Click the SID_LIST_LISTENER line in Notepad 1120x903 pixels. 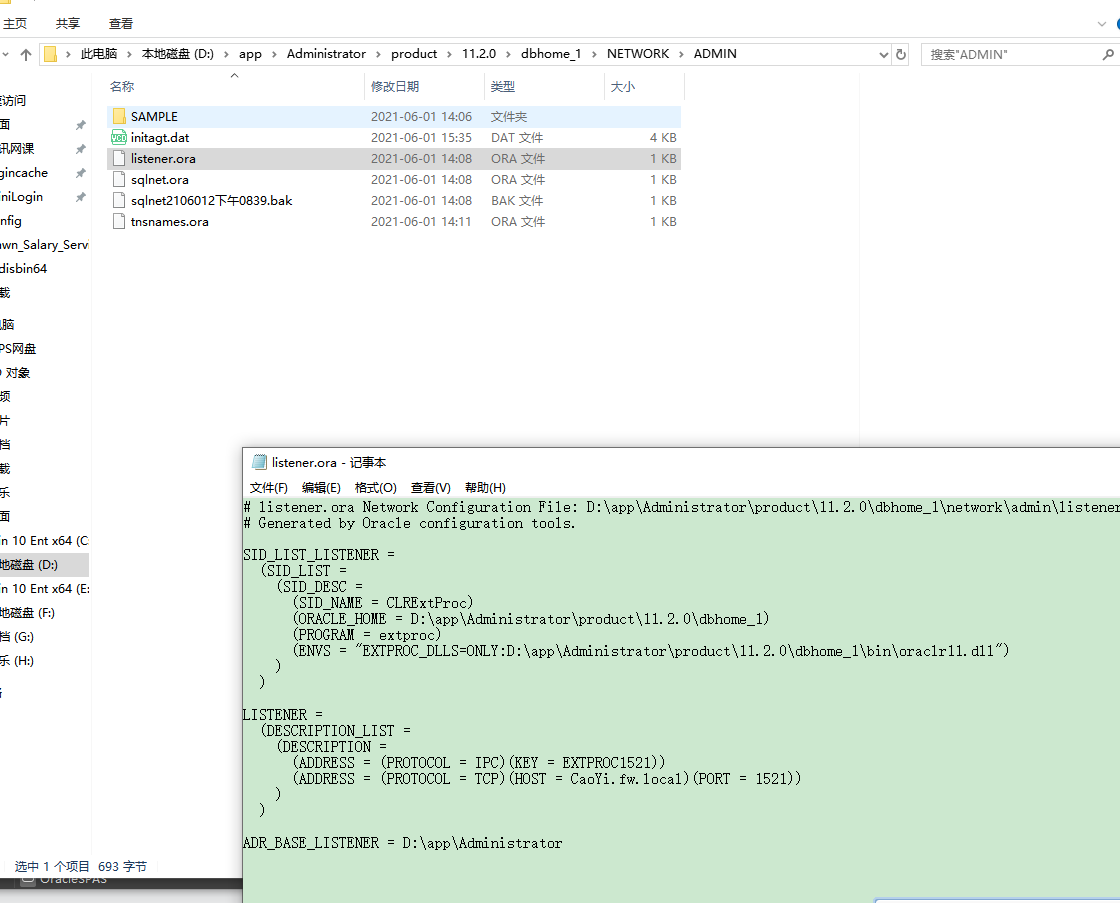(319, 555)
